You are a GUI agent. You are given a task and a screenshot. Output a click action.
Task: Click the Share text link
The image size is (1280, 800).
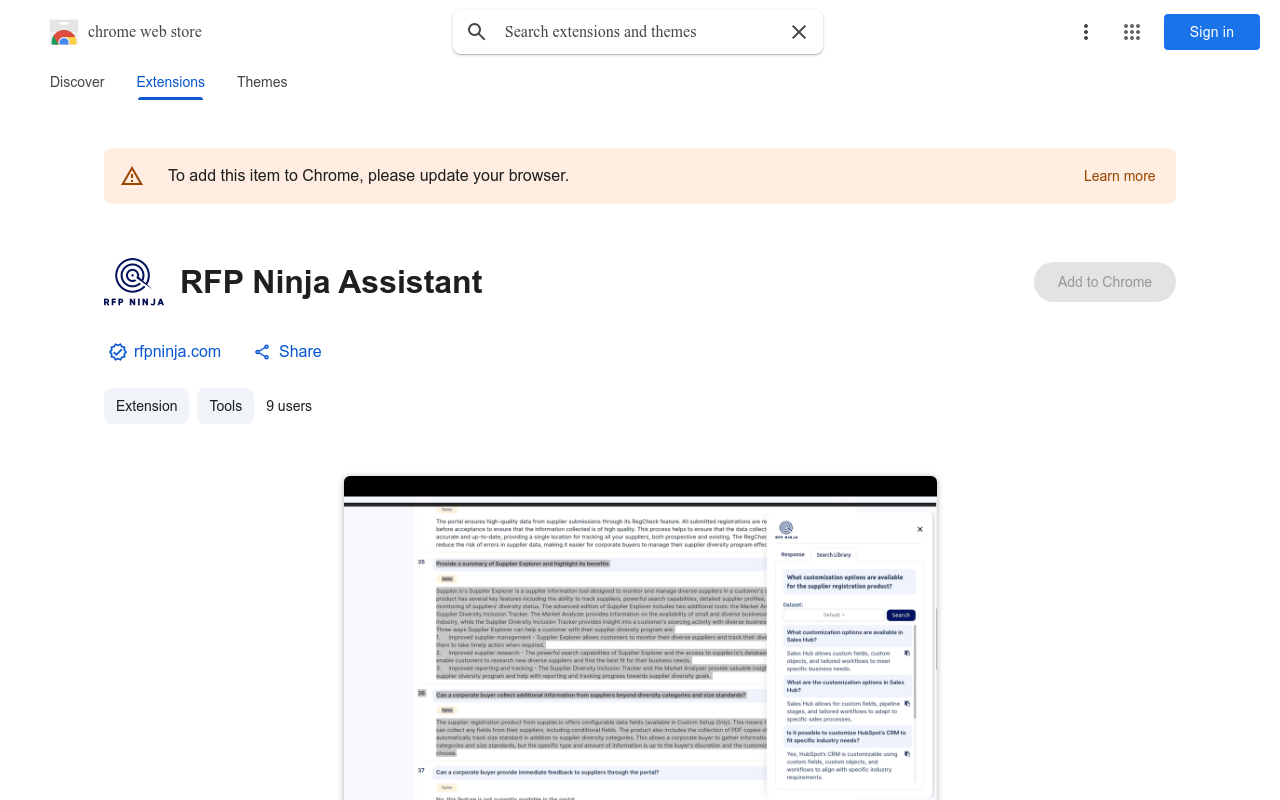300,352
